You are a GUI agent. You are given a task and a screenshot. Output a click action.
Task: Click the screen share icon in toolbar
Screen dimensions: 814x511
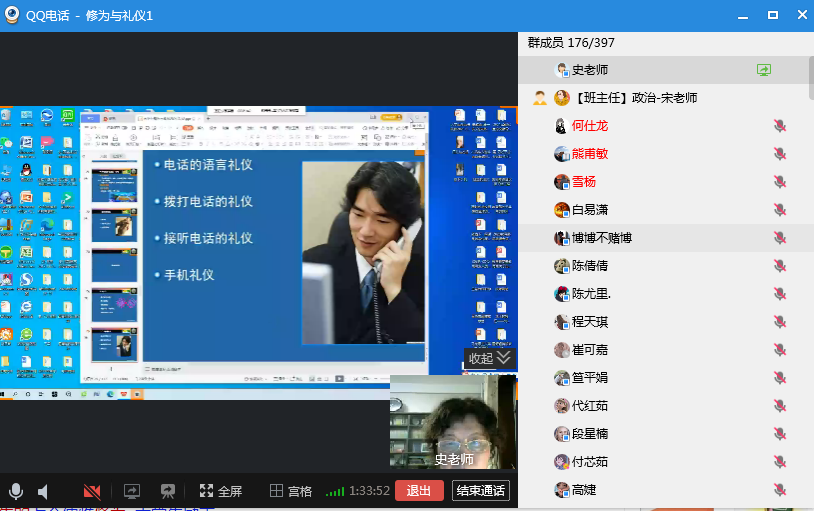[x=131, y=491]
